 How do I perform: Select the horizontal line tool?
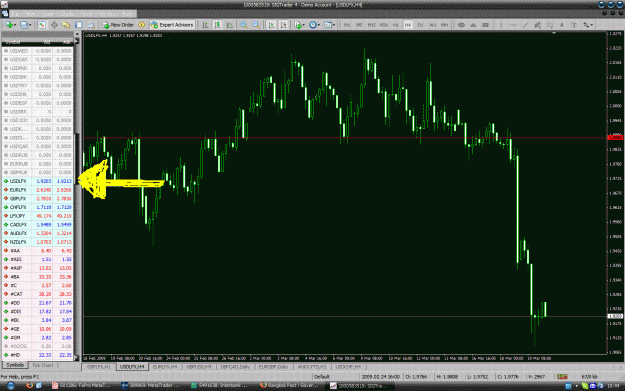click(x=513, y=25)
